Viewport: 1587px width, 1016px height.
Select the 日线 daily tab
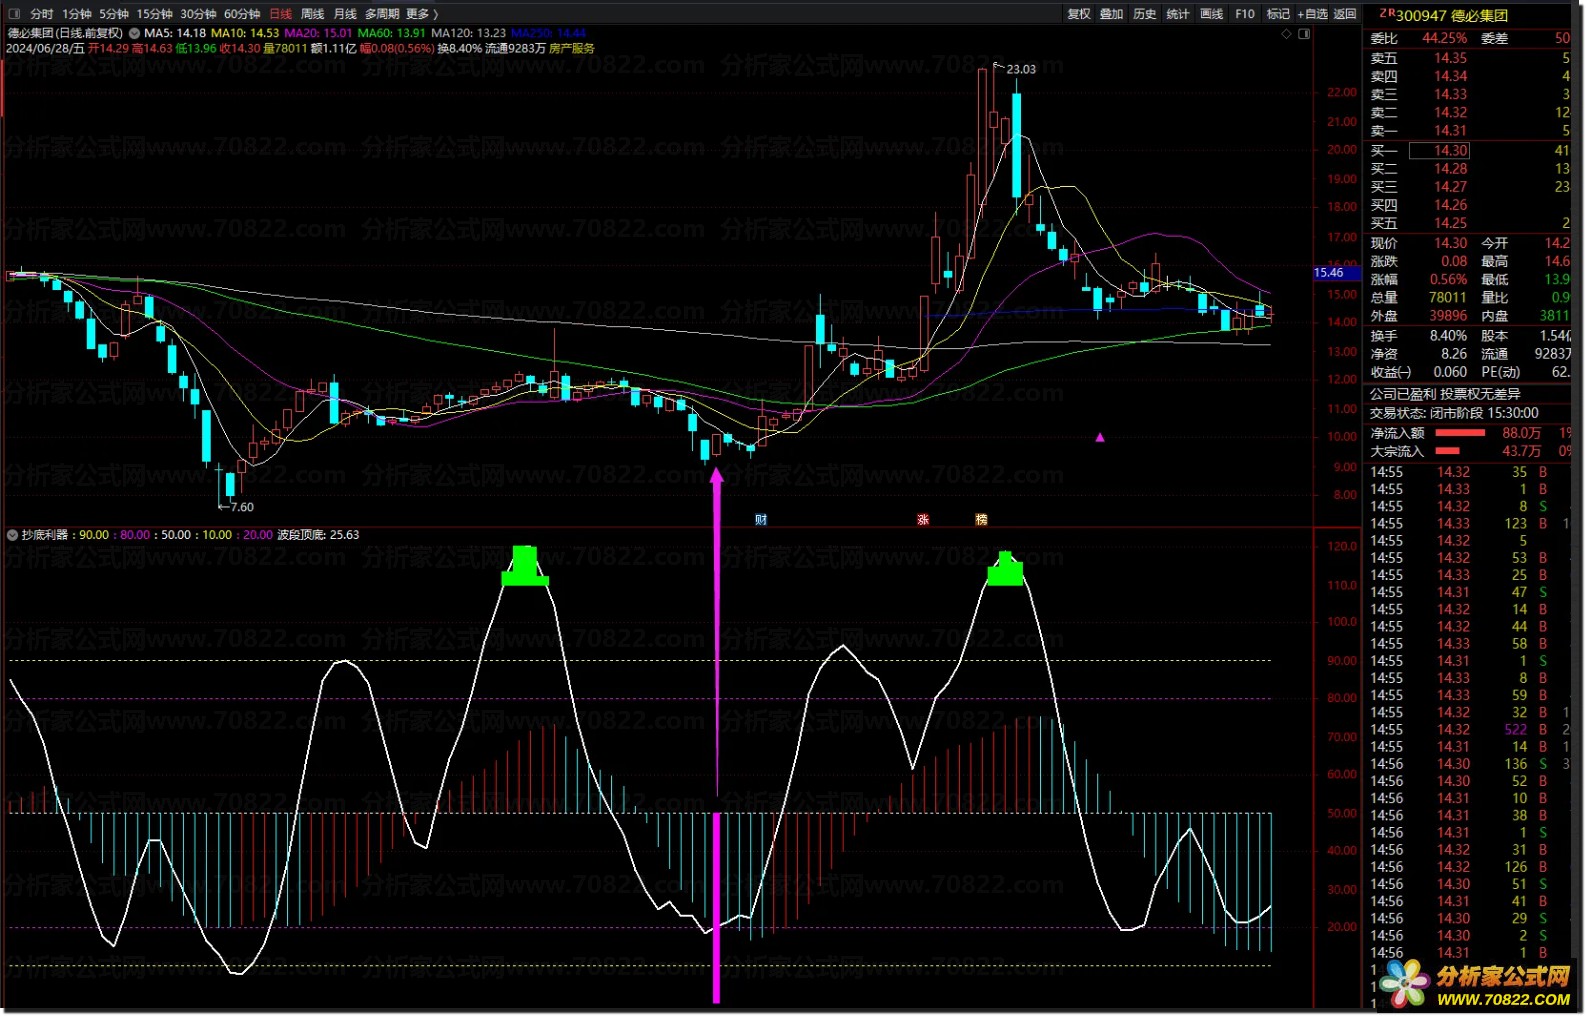pyautogui.click(x=281, y=14)
